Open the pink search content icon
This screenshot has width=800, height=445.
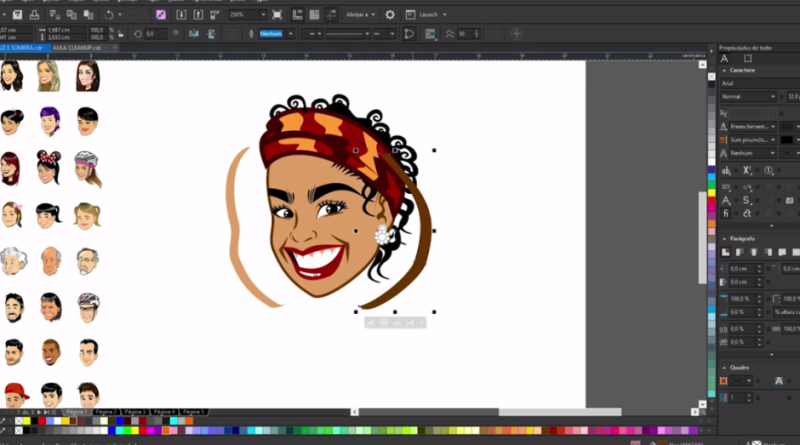coord(161,15)
